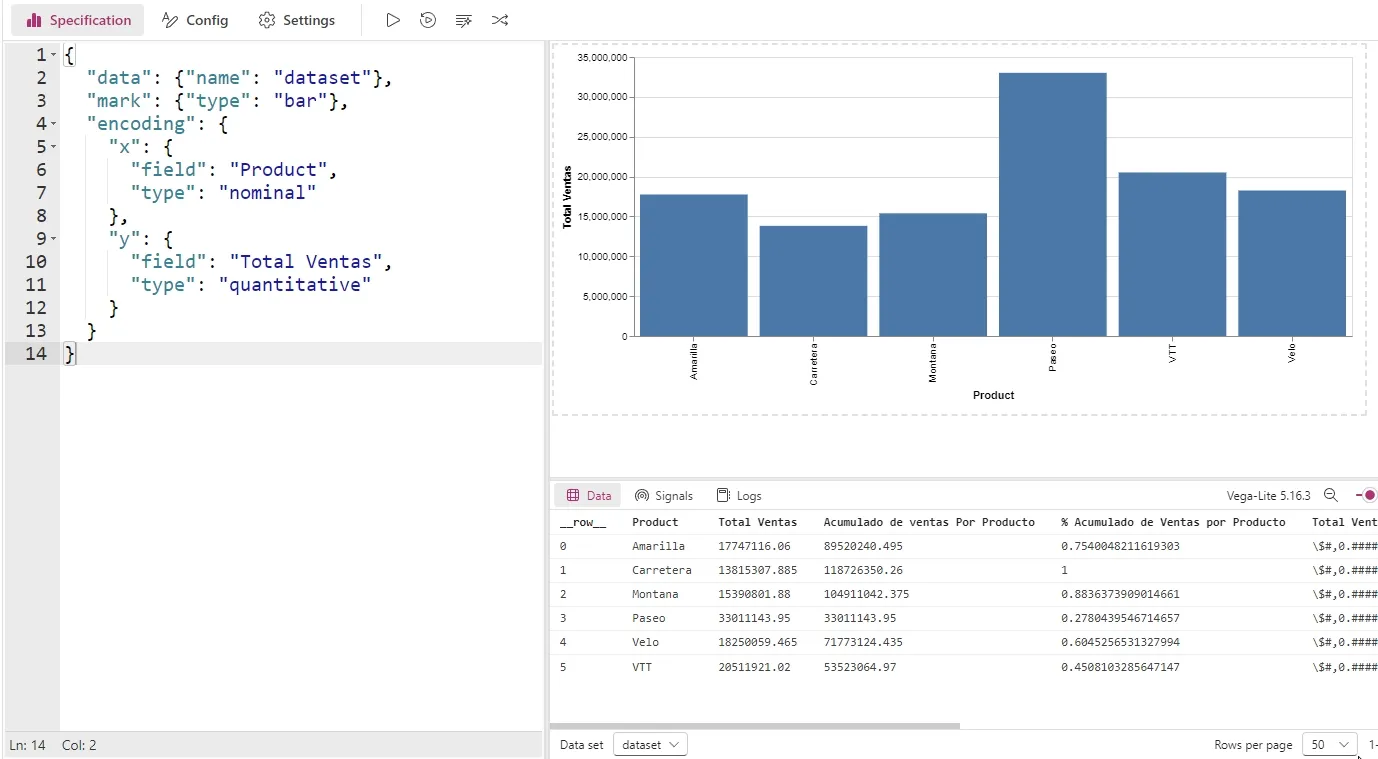This screenshot has width=1378, height=759.
Task: Click the zoom out magnifier icon
Action: 1331,495
